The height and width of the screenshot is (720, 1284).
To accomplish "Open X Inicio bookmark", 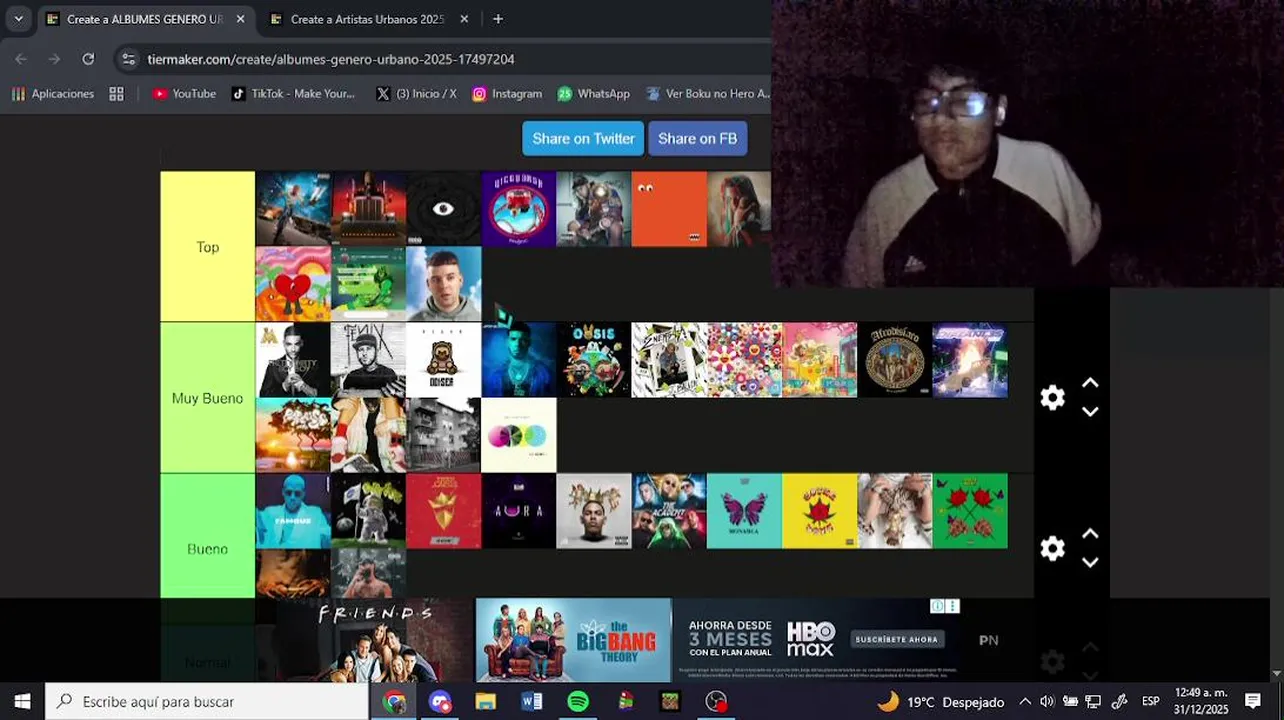I will [x=416, y=93].
